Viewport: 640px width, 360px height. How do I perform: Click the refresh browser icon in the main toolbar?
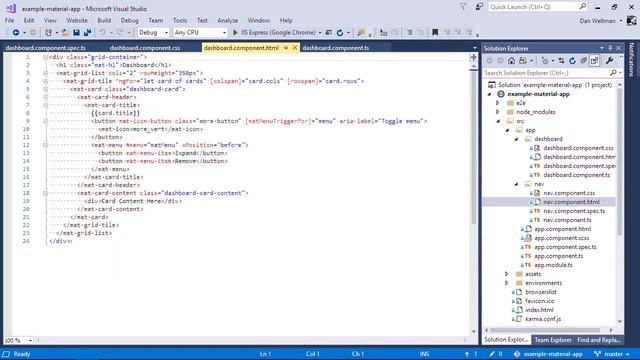point(340,33)
